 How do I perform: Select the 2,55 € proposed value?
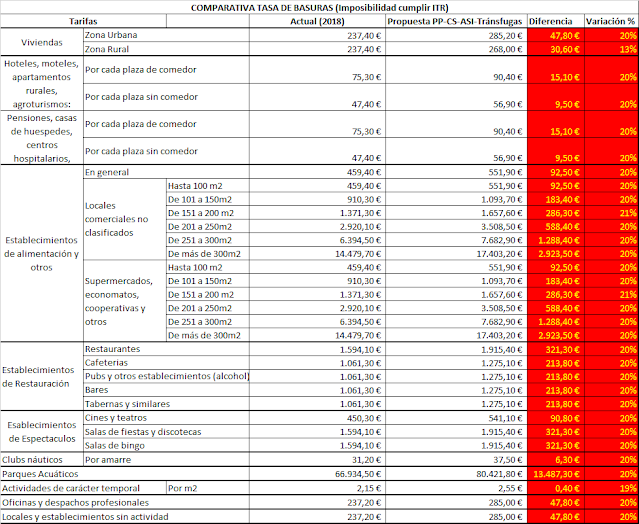pos(456,488)
